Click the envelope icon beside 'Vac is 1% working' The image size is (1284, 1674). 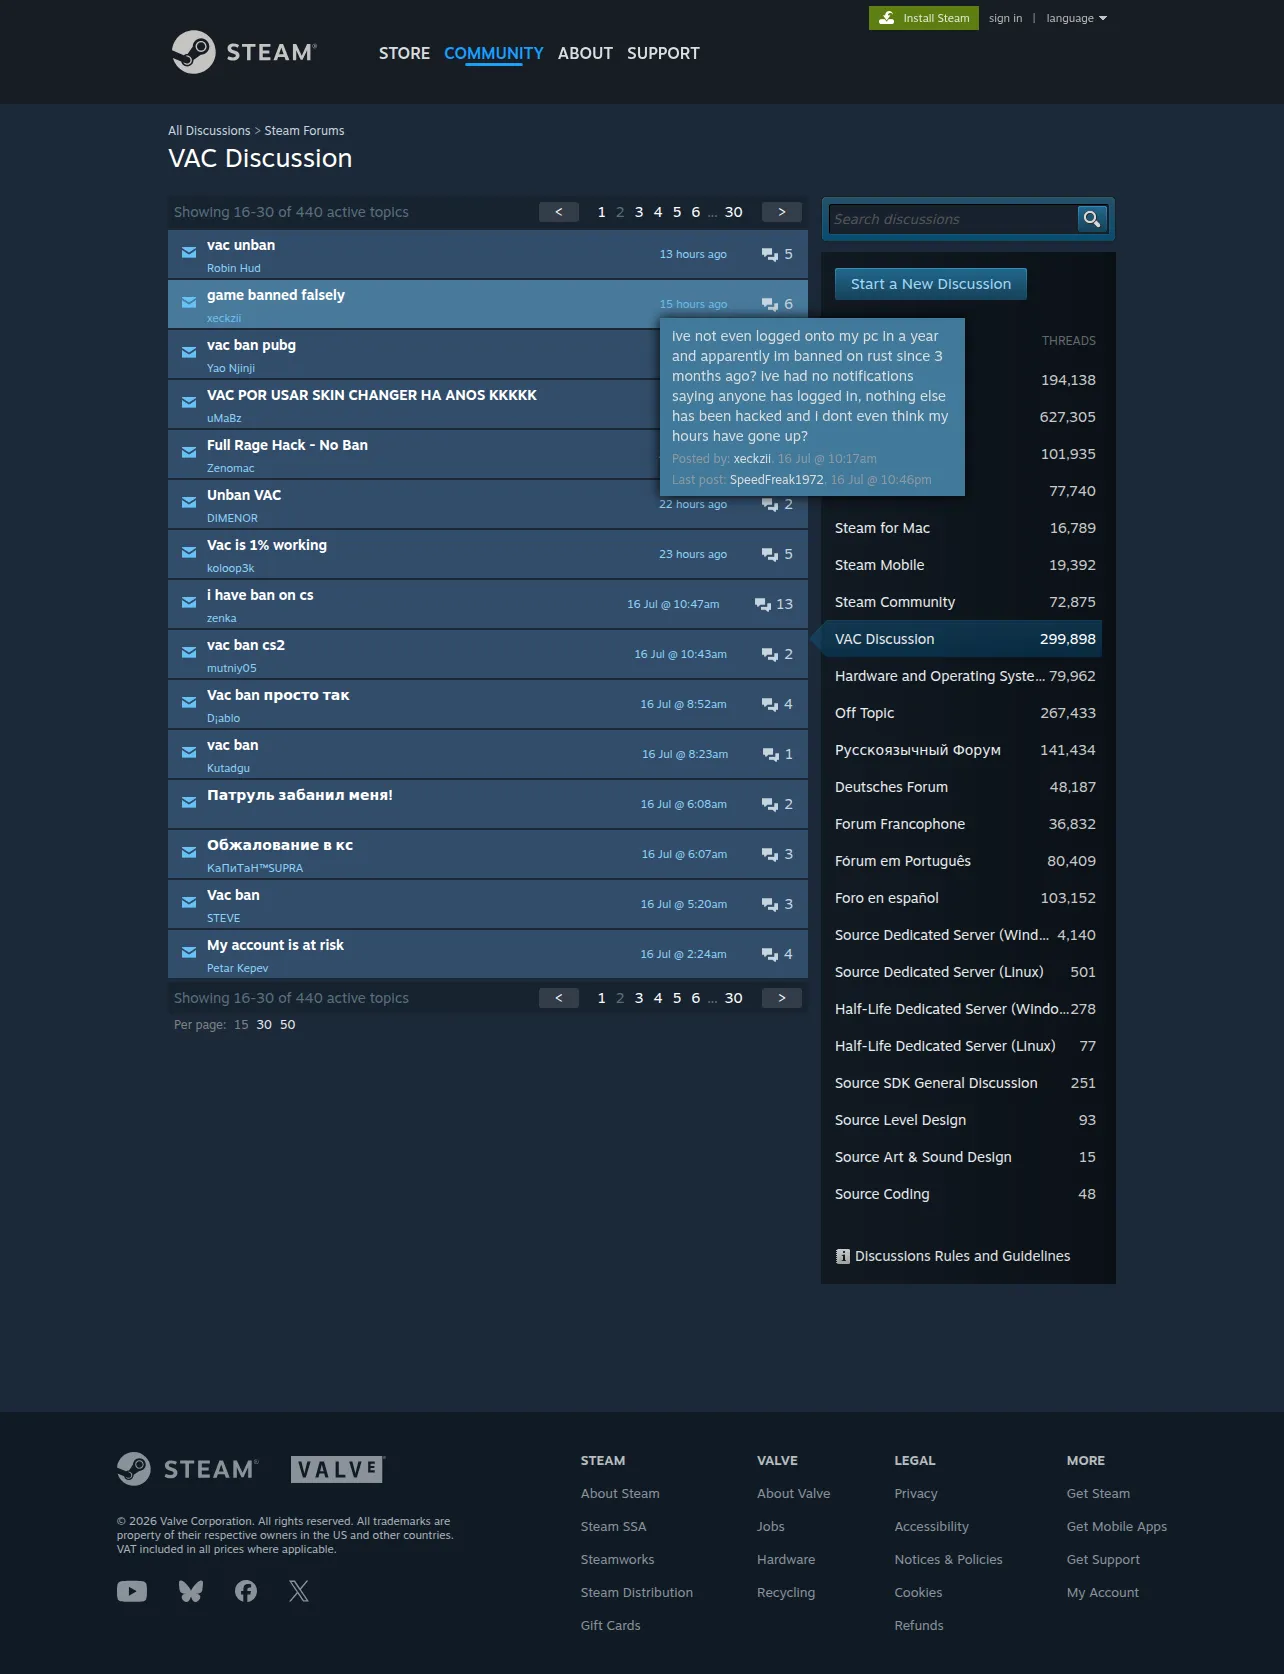click(x=189, y=553)
